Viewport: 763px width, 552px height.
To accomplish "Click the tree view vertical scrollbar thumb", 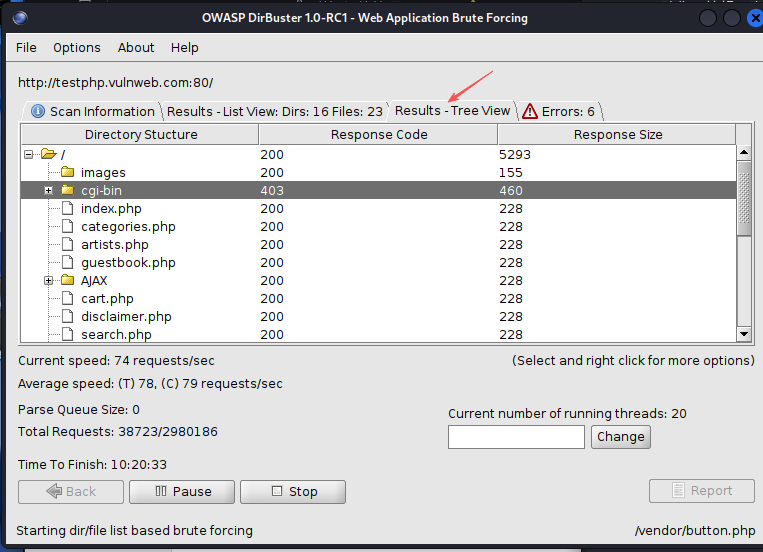I will [x=744, y=199].
